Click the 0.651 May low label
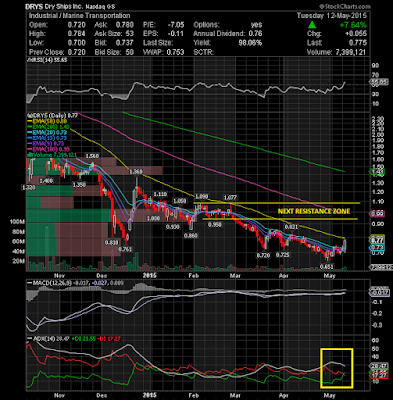Viewport: 393px width, 400px height. pos(327,267)
